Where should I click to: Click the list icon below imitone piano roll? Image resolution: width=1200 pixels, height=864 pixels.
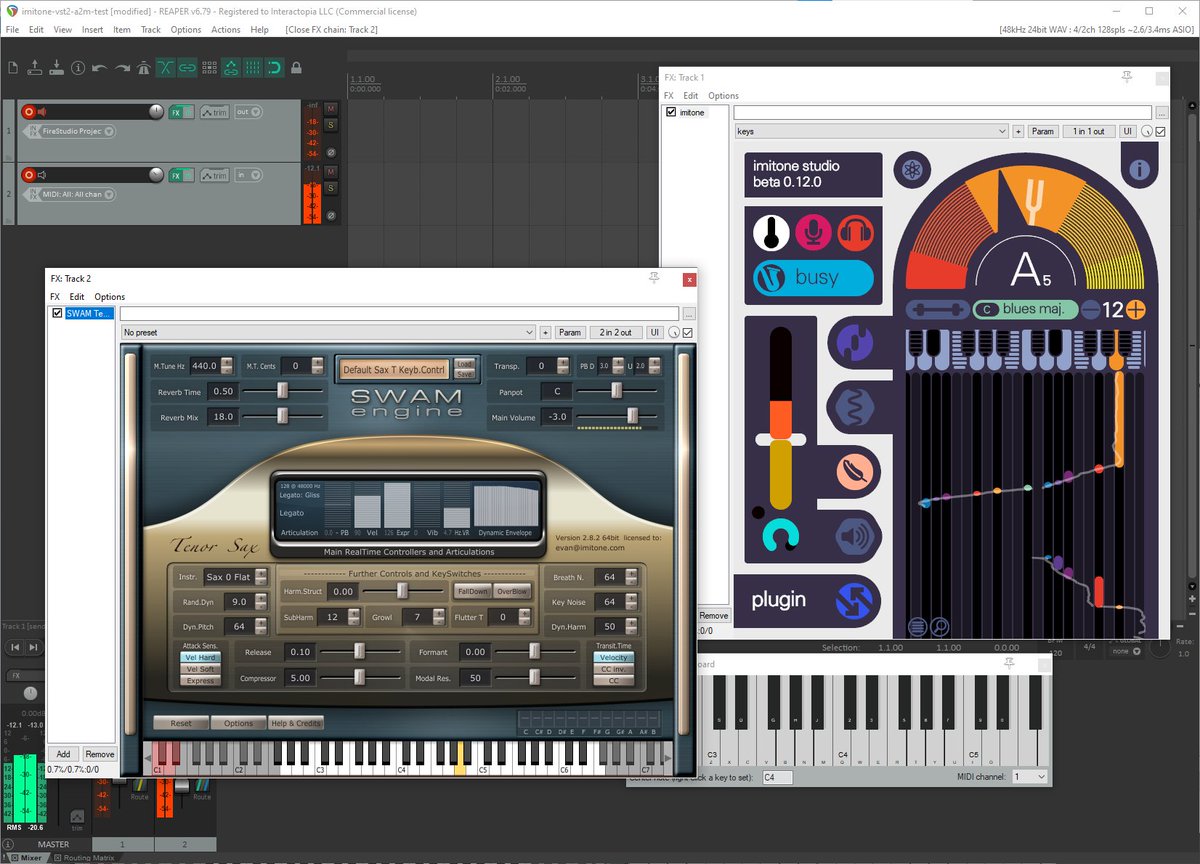(917, 627)
